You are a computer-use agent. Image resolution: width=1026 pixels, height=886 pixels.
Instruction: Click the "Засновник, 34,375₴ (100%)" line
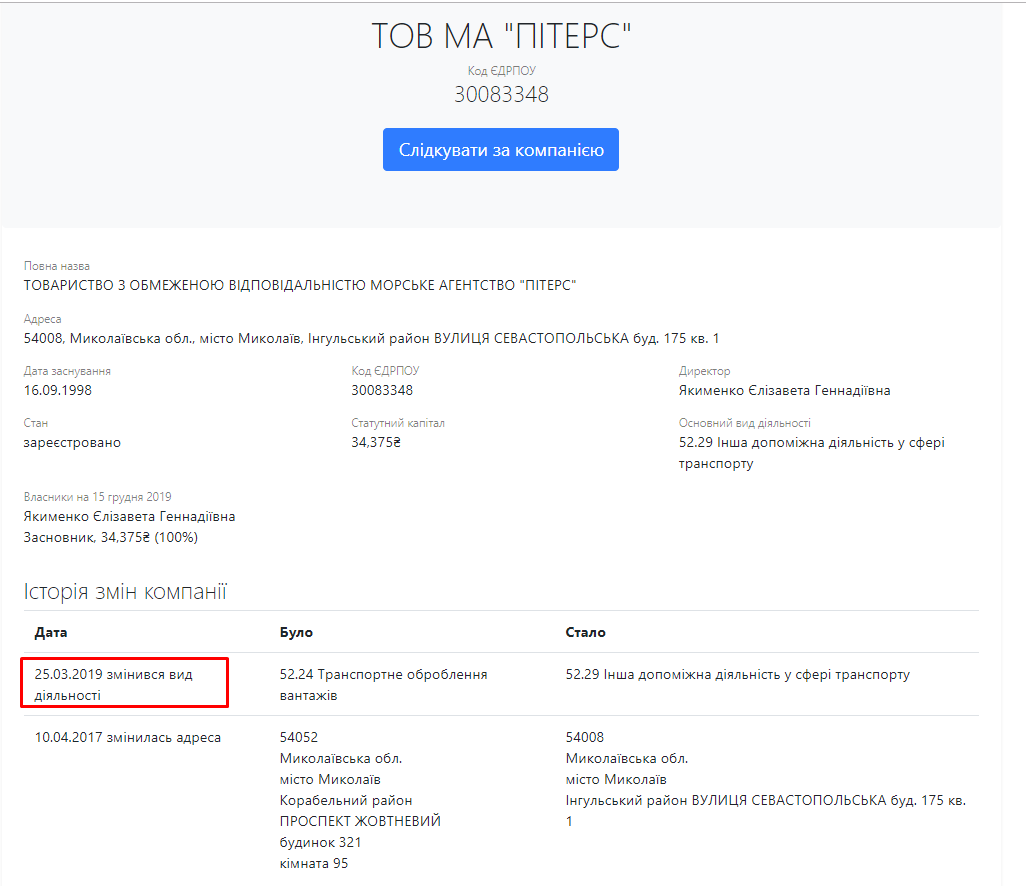[x=111, y=537]
